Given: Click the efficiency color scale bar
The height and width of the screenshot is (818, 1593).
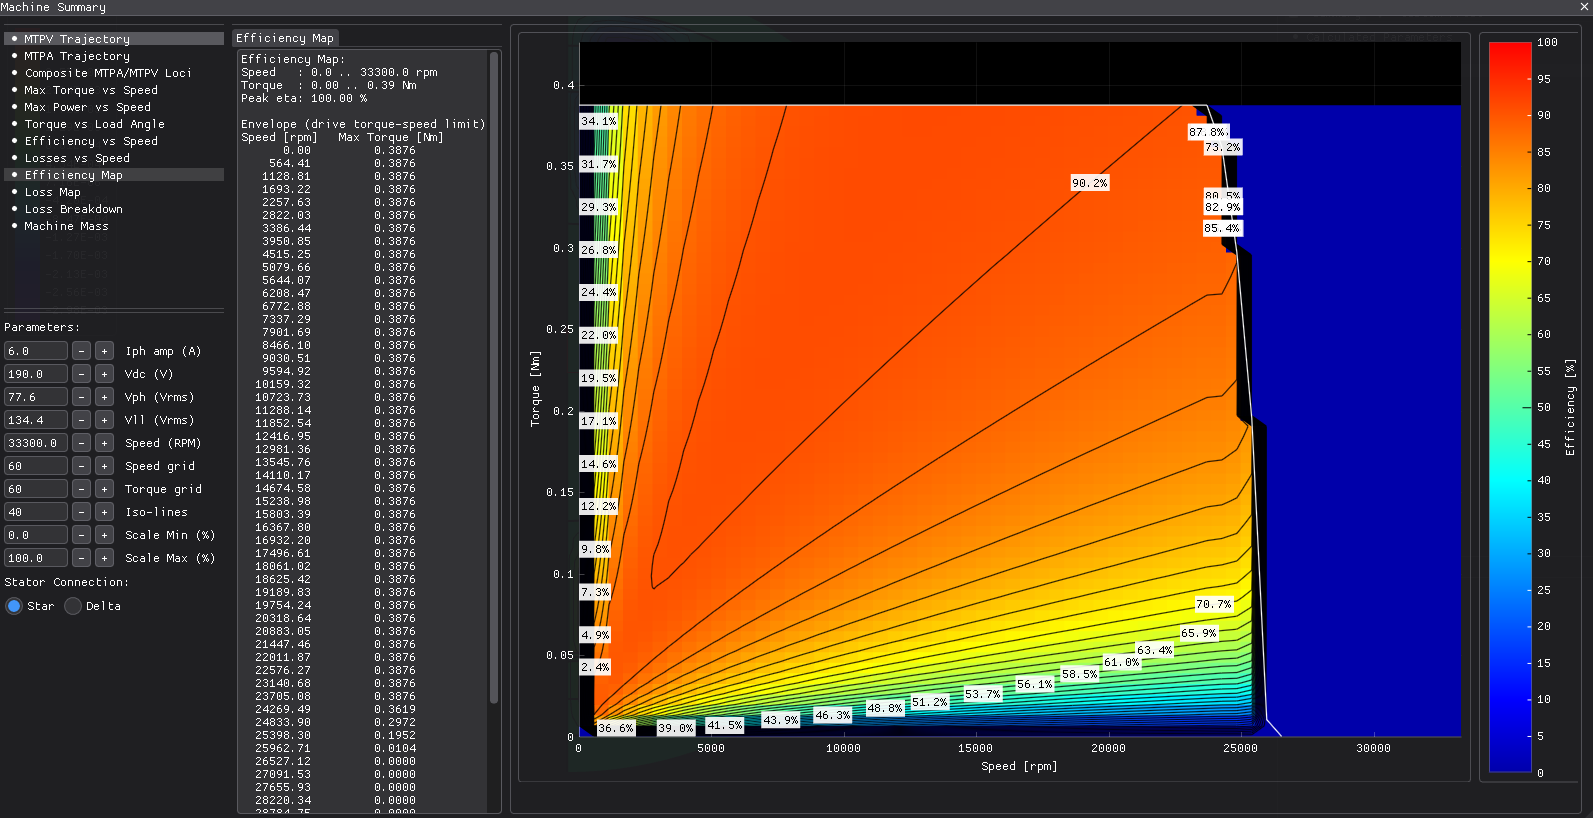Looking at the screenshot, I should click(x=1510, y=407).
